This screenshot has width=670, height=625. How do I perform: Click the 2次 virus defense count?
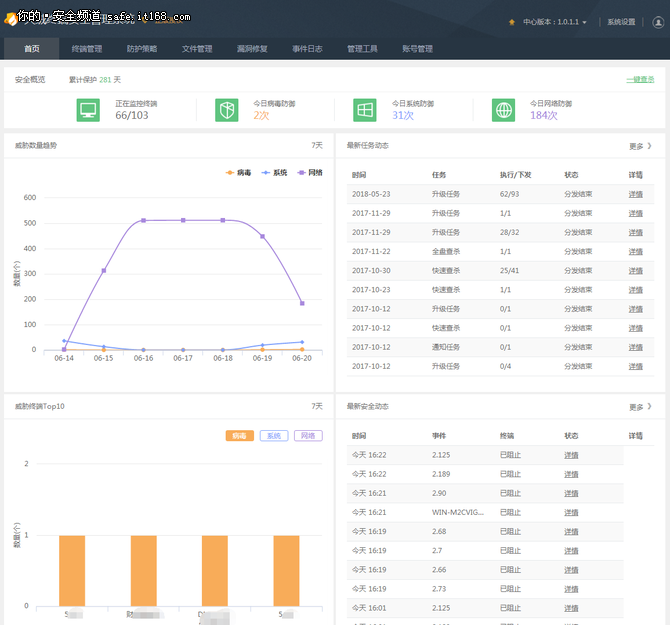261,115
